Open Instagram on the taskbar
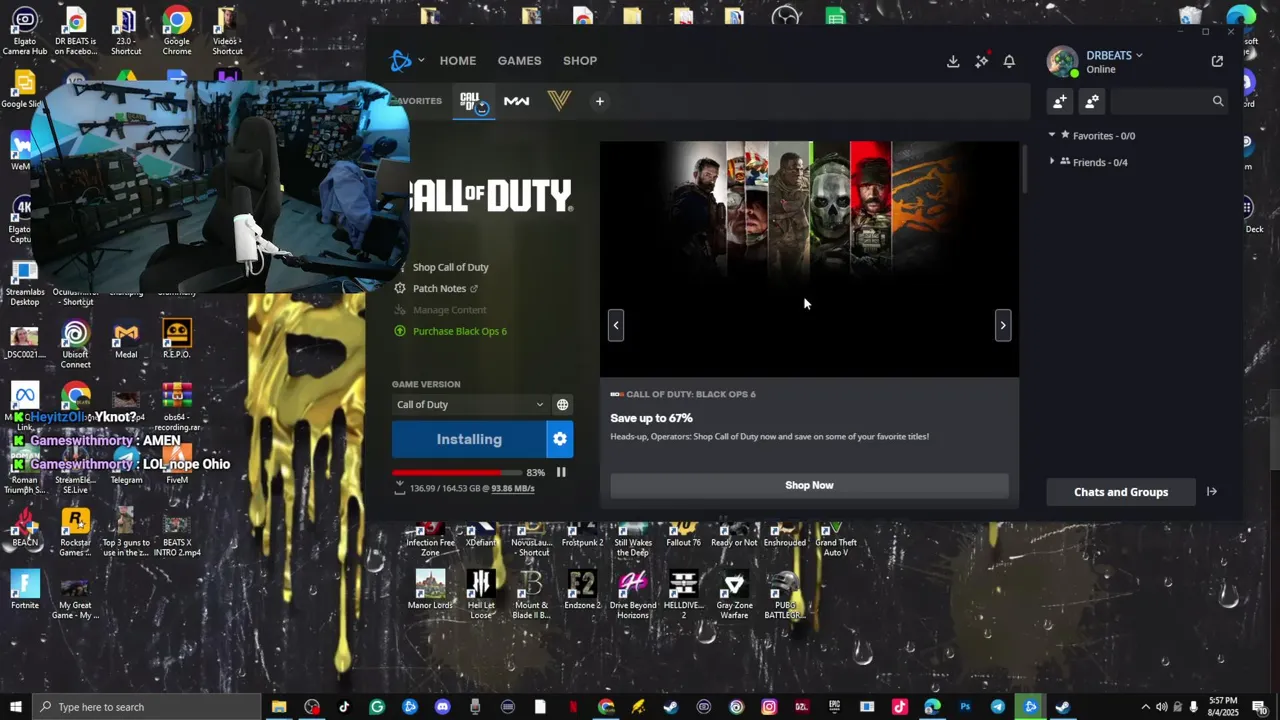This screenshot has height=720, width=1280. tap(769, 707)
